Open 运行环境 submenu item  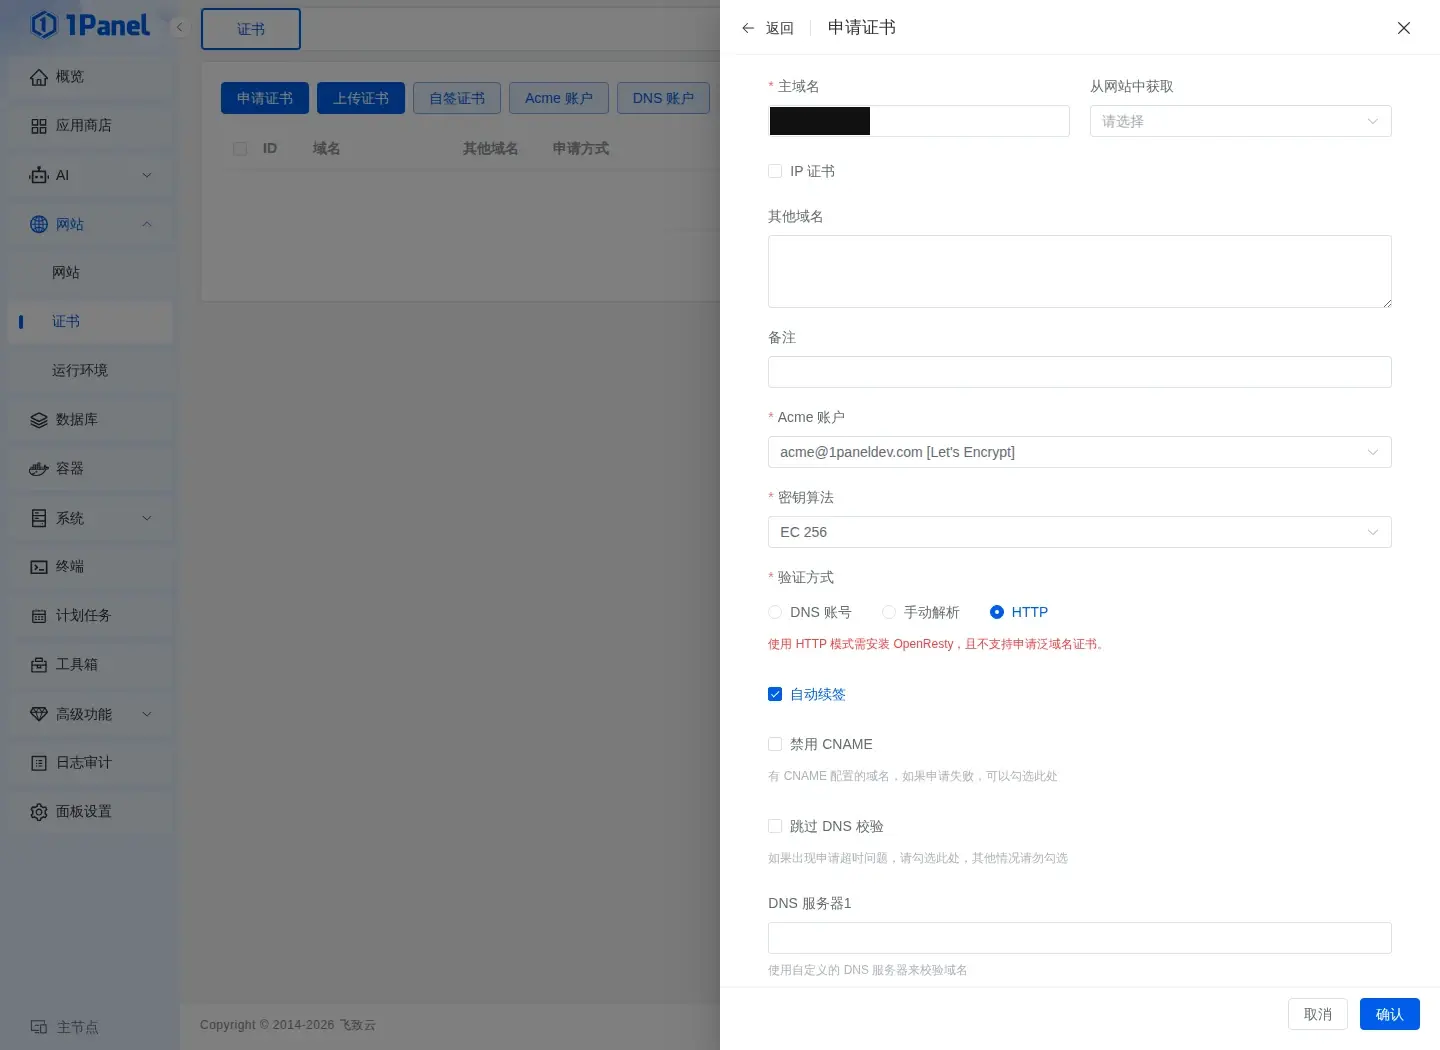[x=90, y=371]
